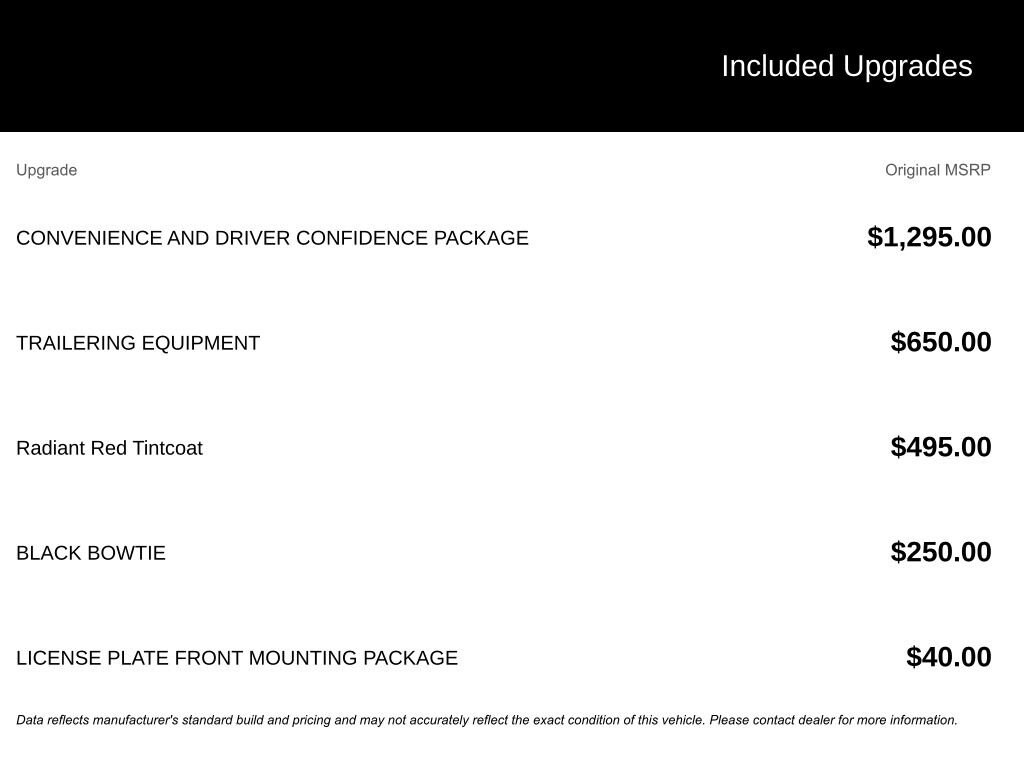Click the empty black header banner area
The width and height of the screenshot is (1024, 768).
[300, 66]
